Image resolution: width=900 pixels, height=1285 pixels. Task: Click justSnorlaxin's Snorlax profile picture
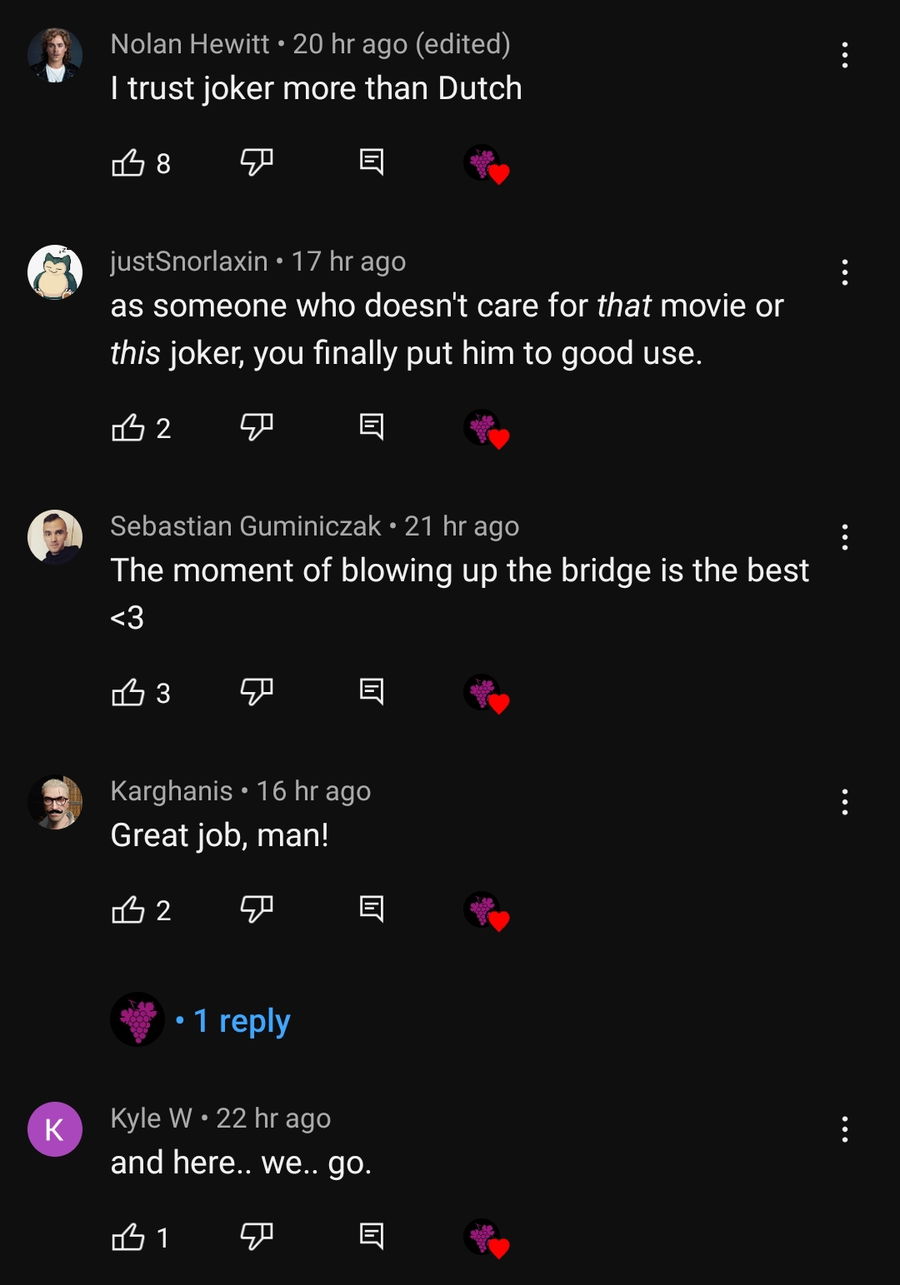pos(55,272)
